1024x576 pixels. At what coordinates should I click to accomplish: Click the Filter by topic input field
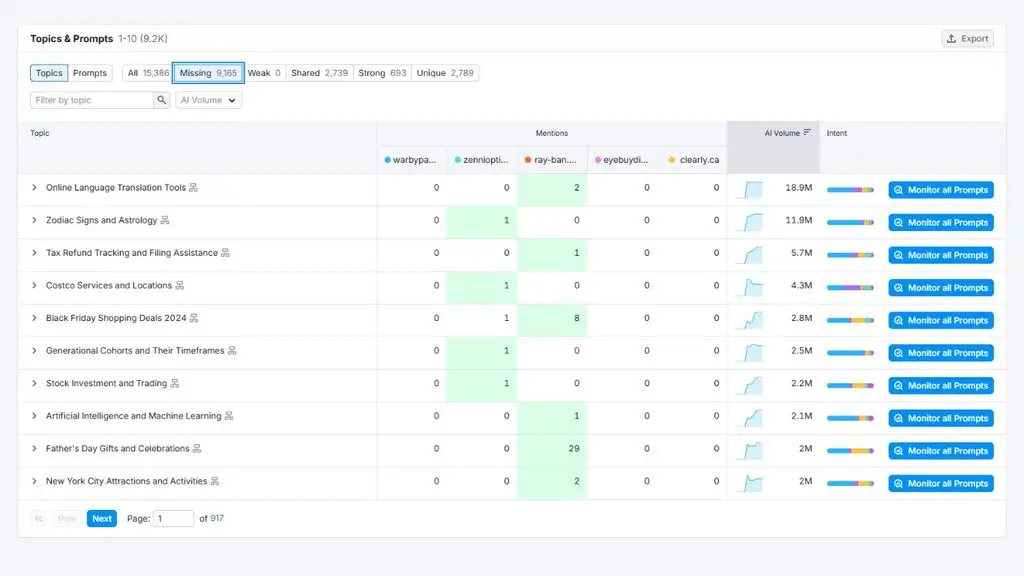91,100
